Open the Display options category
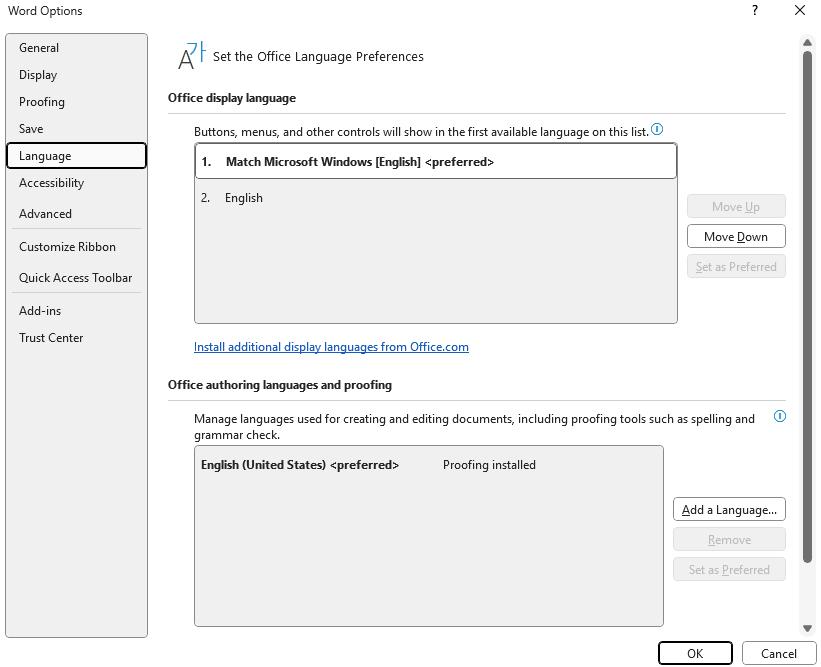The width and height of the screenshot is (821, 667). pyautogui.click(x=76, y=75)
